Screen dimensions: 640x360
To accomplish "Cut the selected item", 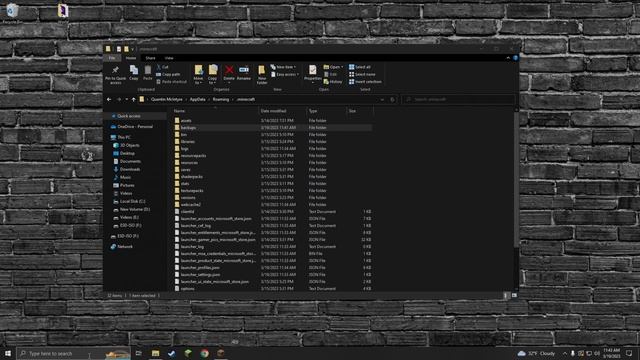I will tap(162, 67).
